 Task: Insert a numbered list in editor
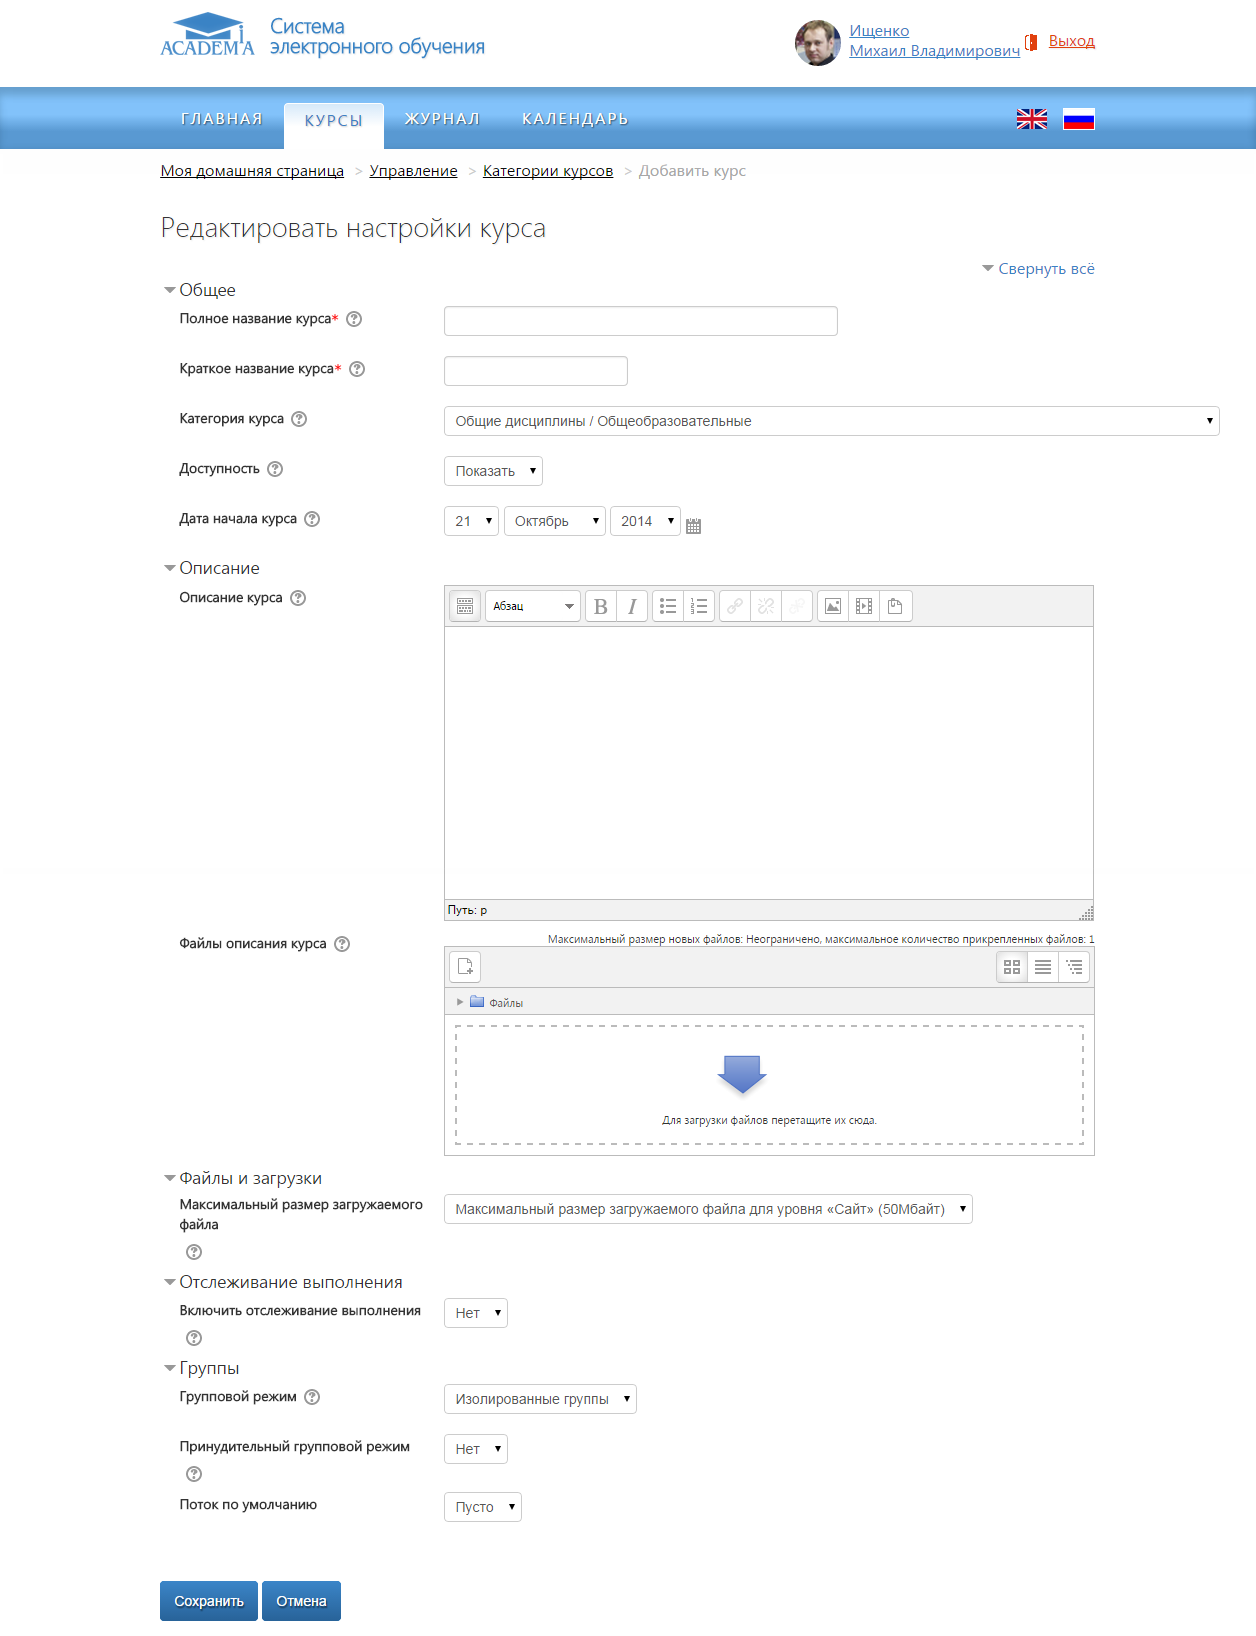pos(699,606)
